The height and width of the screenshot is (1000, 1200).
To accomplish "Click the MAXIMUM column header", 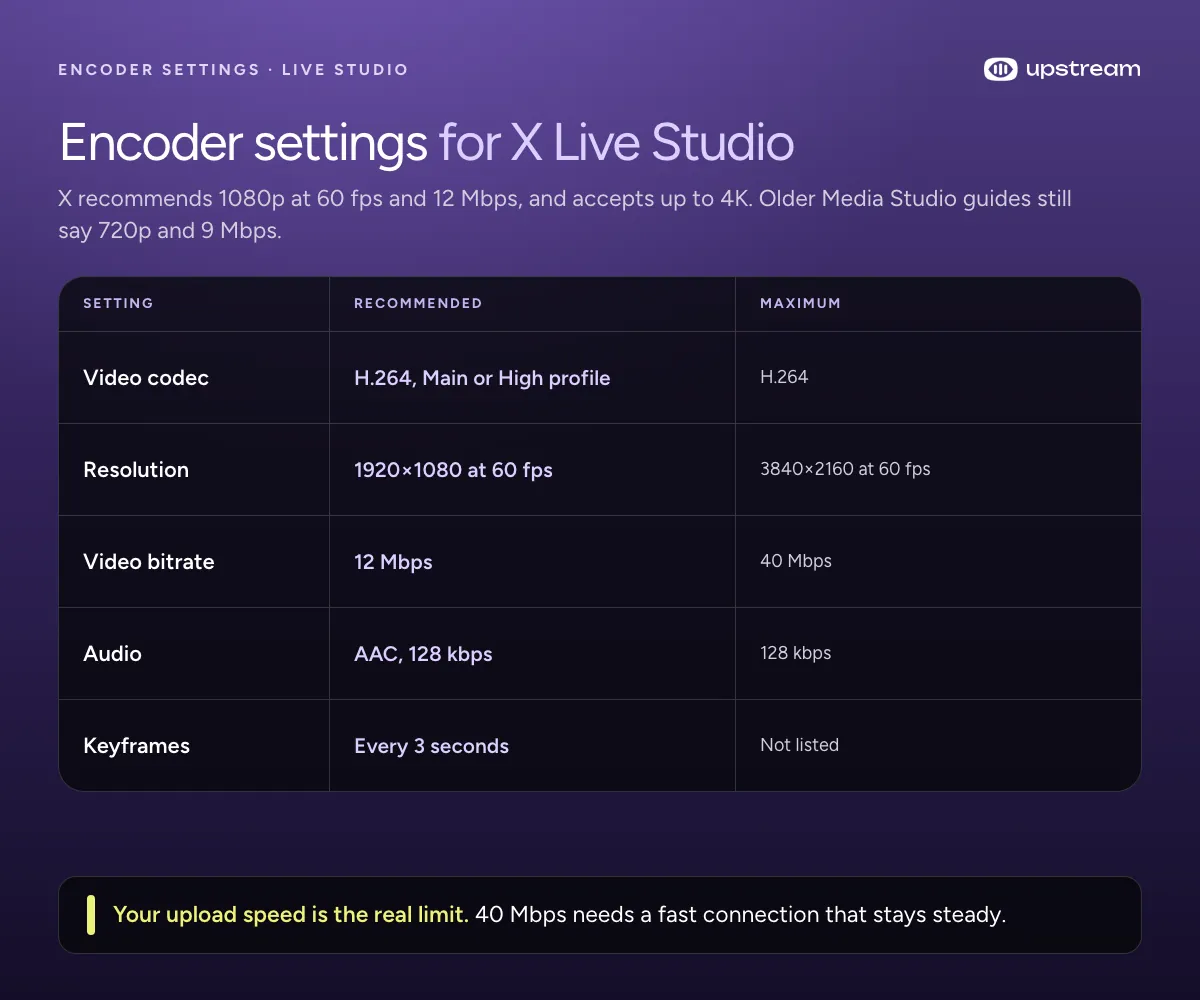I will pos(800,303).
